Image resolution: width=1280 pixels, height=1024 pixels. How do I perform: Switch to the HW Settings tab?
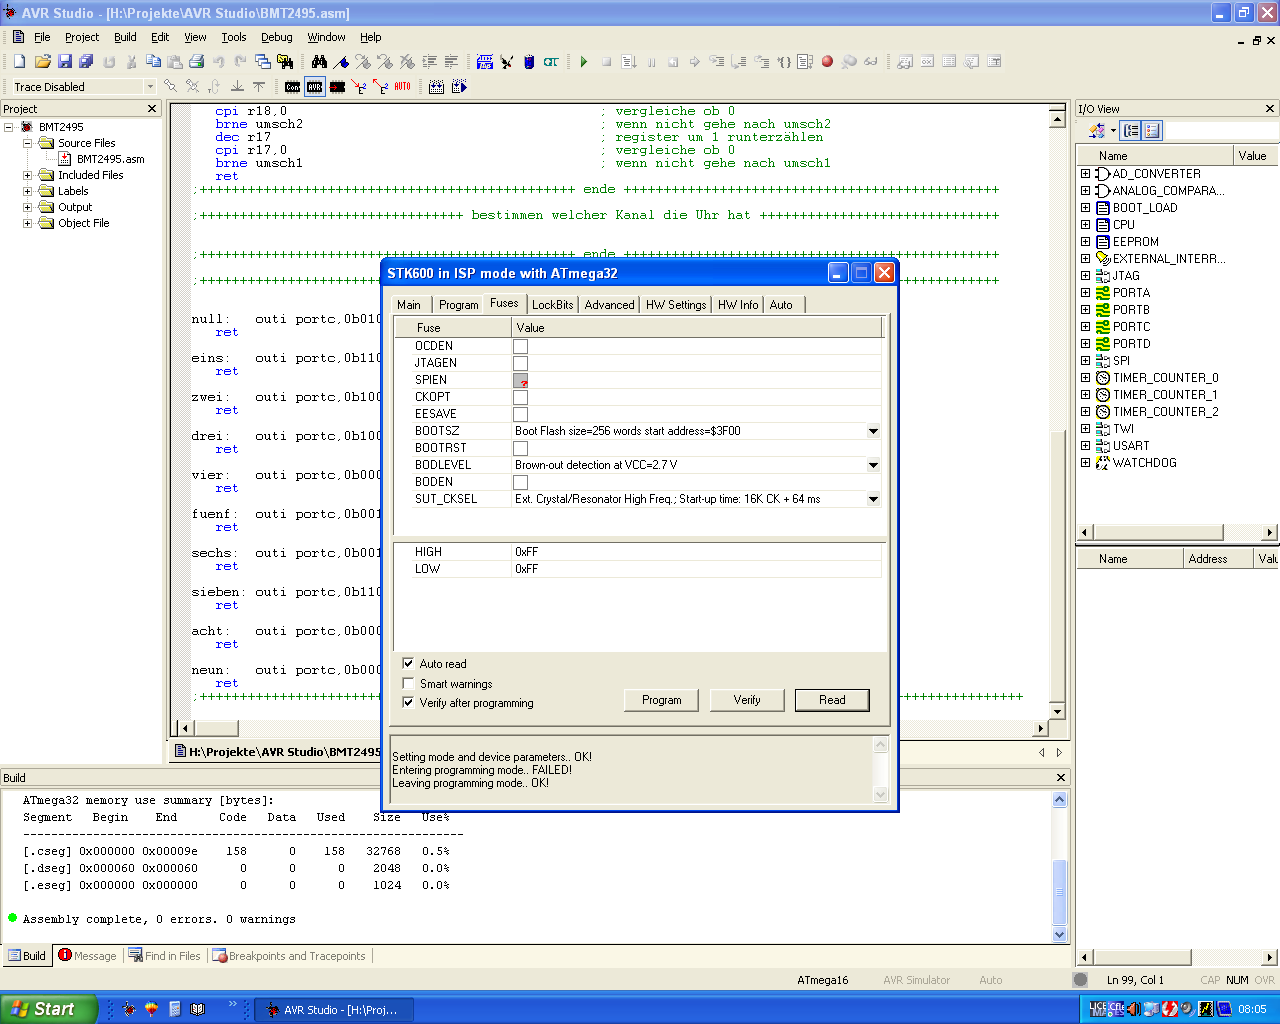676,305
